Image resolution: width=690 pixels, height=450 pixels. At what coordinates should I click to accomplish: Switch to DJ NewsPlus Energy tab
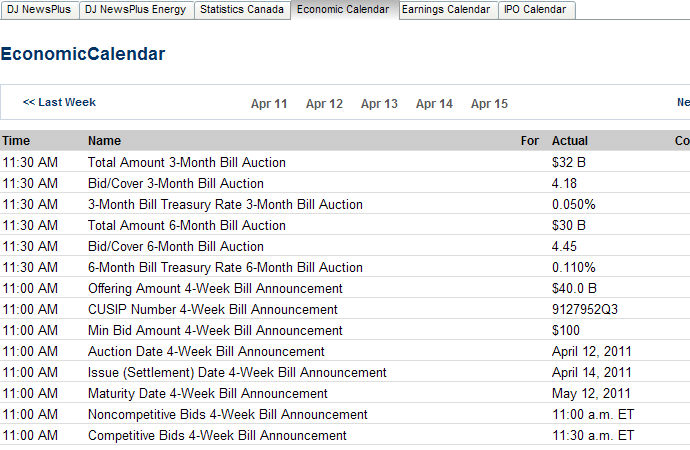[135, 10]
